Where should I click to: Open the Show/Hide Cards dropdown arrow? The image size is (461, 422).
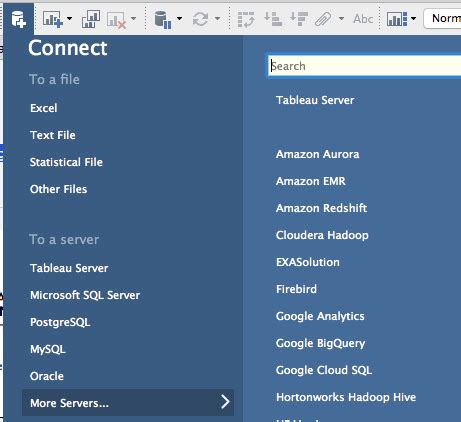click(413, 19)
